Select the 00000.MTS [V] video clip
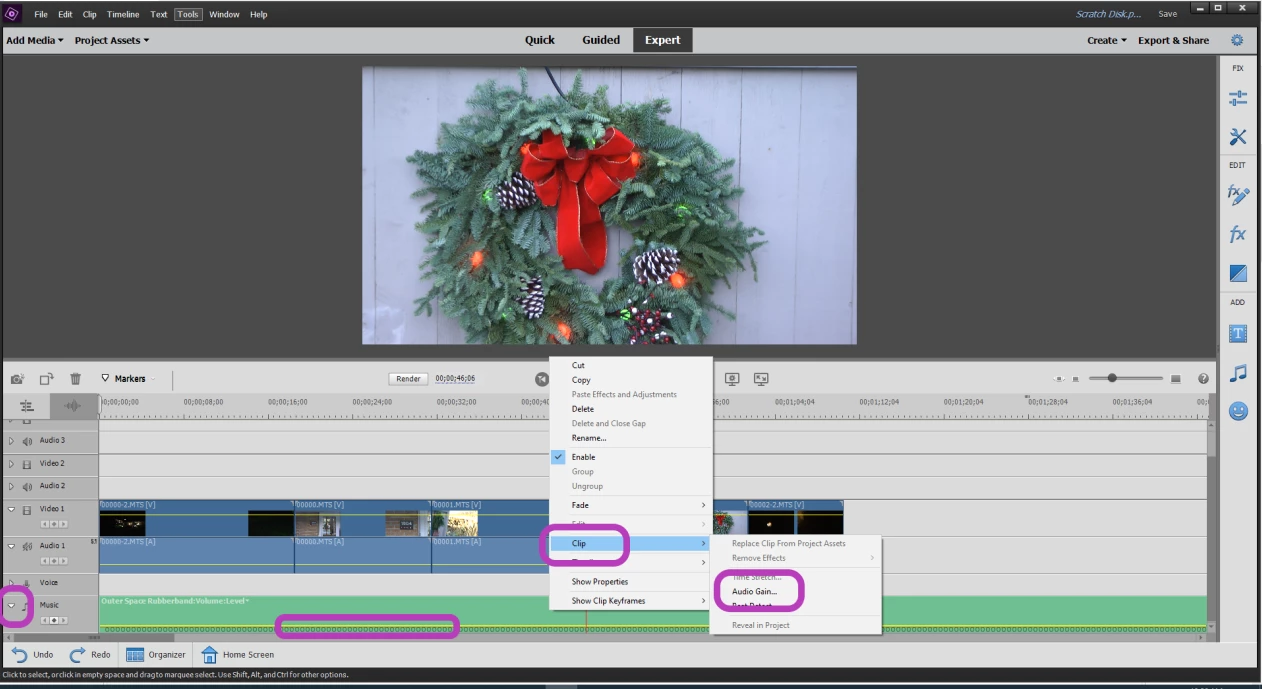Screen dimensions: 1262x689 coord(362,518)
